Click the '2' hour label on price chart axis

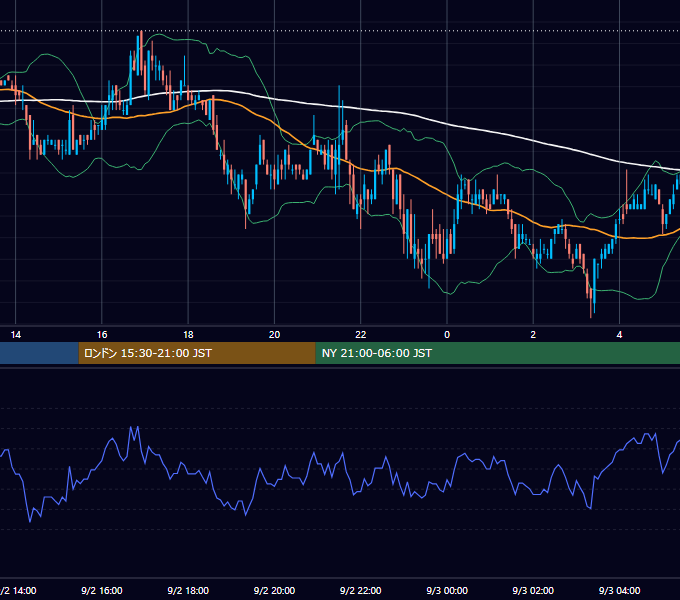tap(533, 335)
